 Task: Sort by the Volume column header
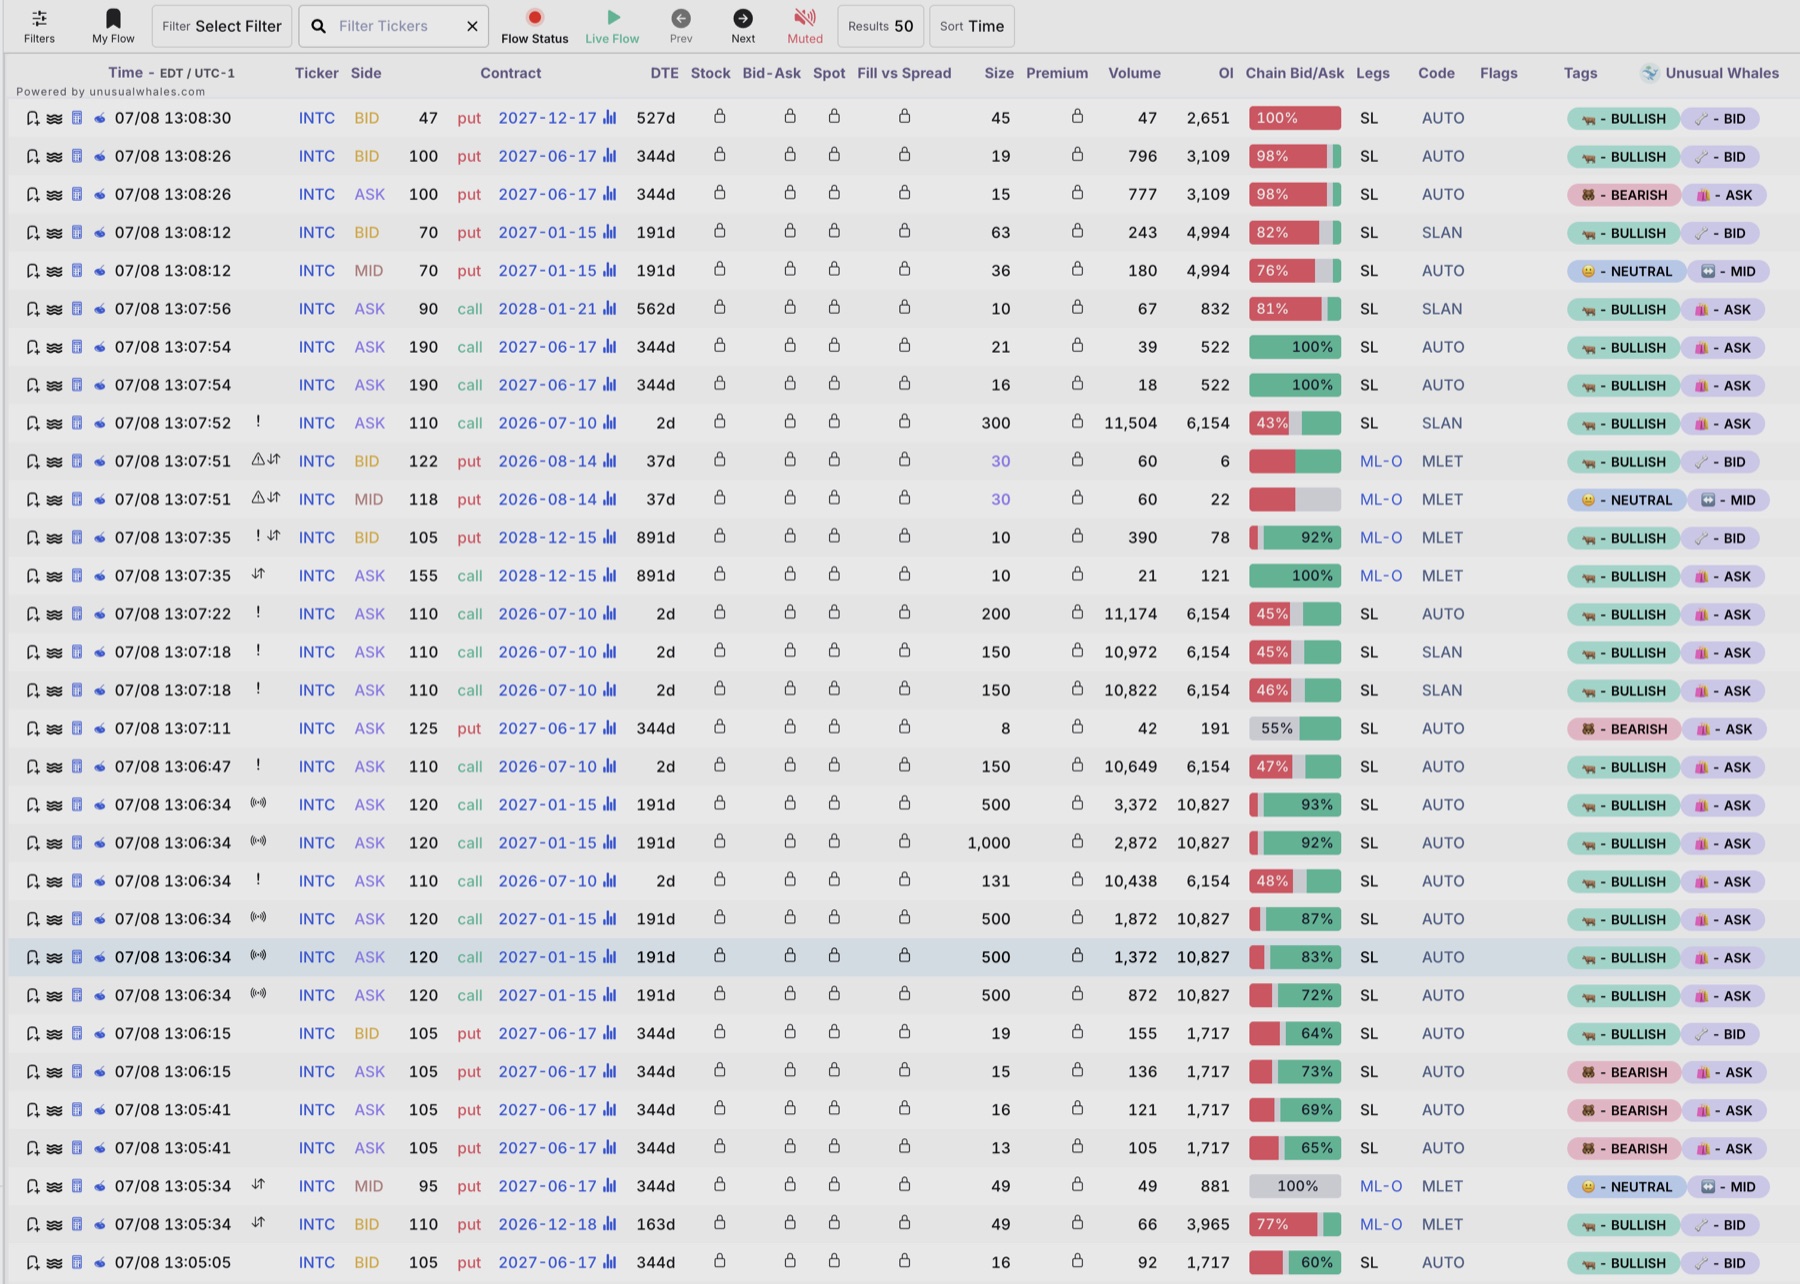(x=1134, y=73)
